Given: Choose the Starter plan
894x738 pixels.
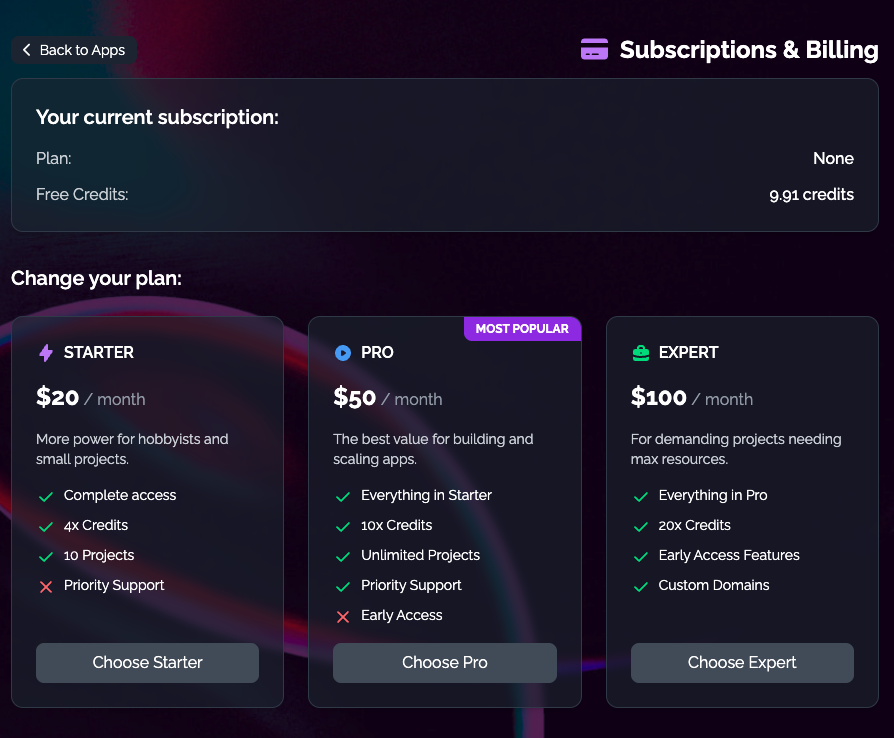Looking at the screenshot, I should (x=147, y=663).
